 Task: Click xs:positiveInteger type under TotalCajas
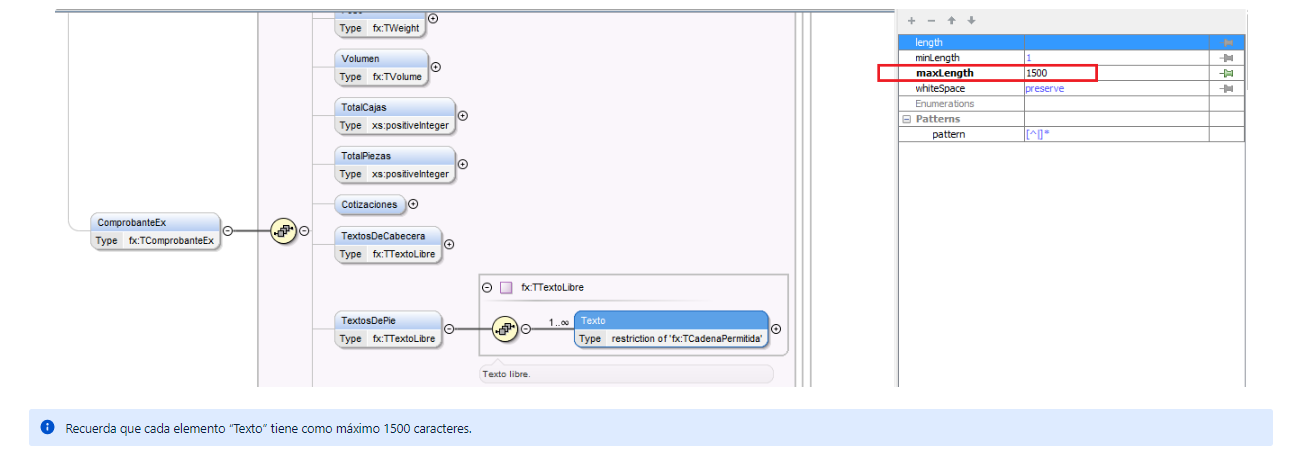point(410,125)
